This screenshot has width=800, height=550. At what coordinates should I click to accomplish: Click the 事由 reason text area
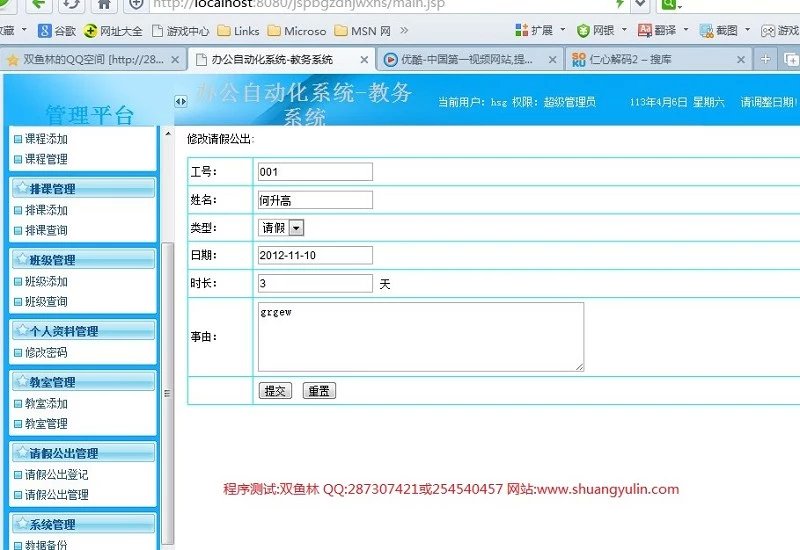pos(421,337)
